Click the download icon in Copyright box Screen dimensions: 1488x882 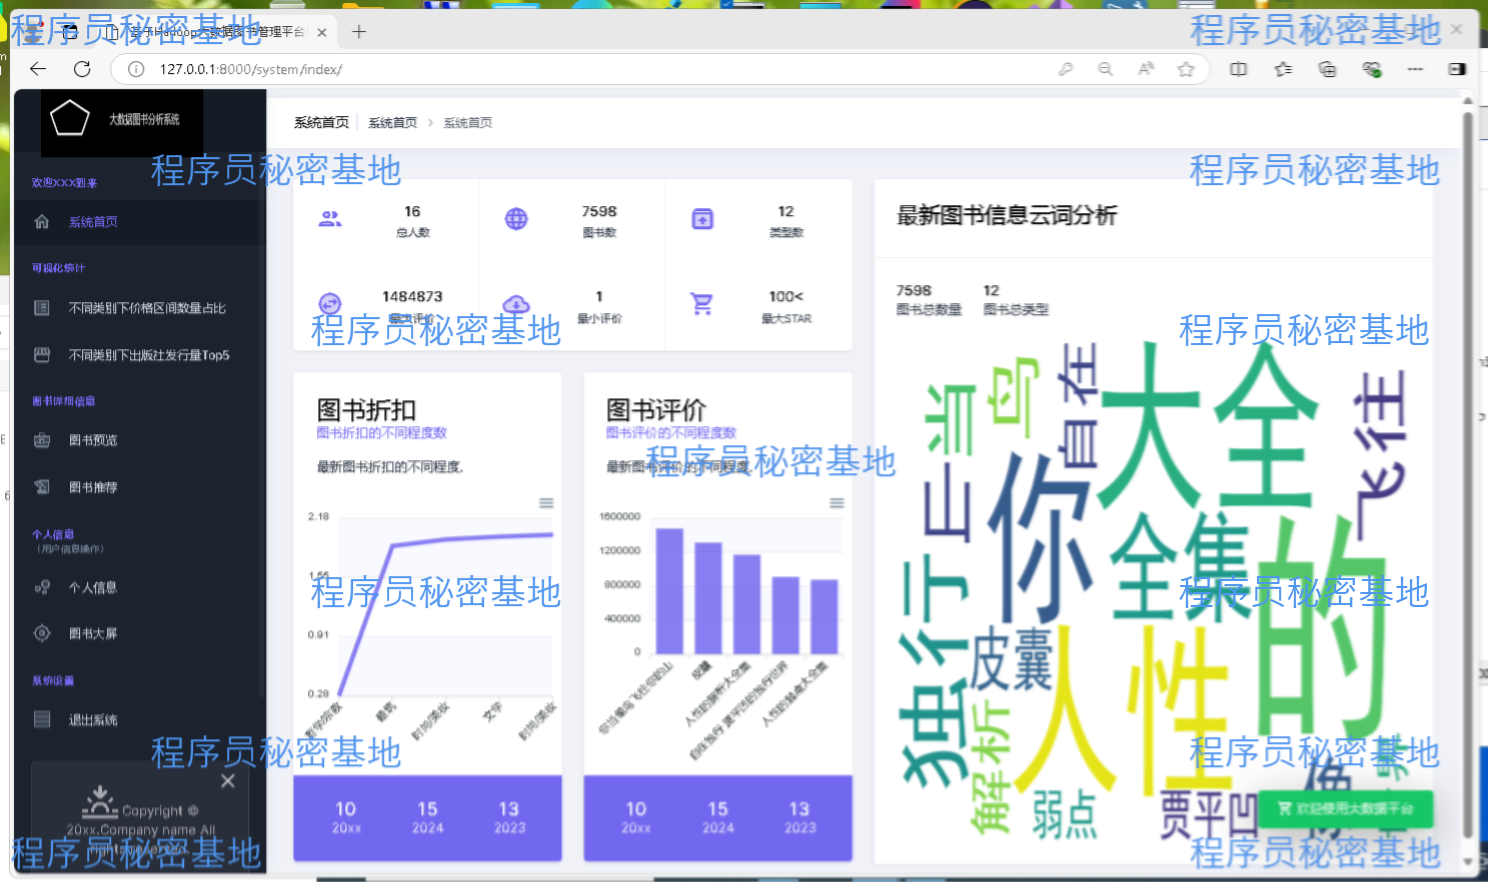pyautogui.click(x=99, y=802)
